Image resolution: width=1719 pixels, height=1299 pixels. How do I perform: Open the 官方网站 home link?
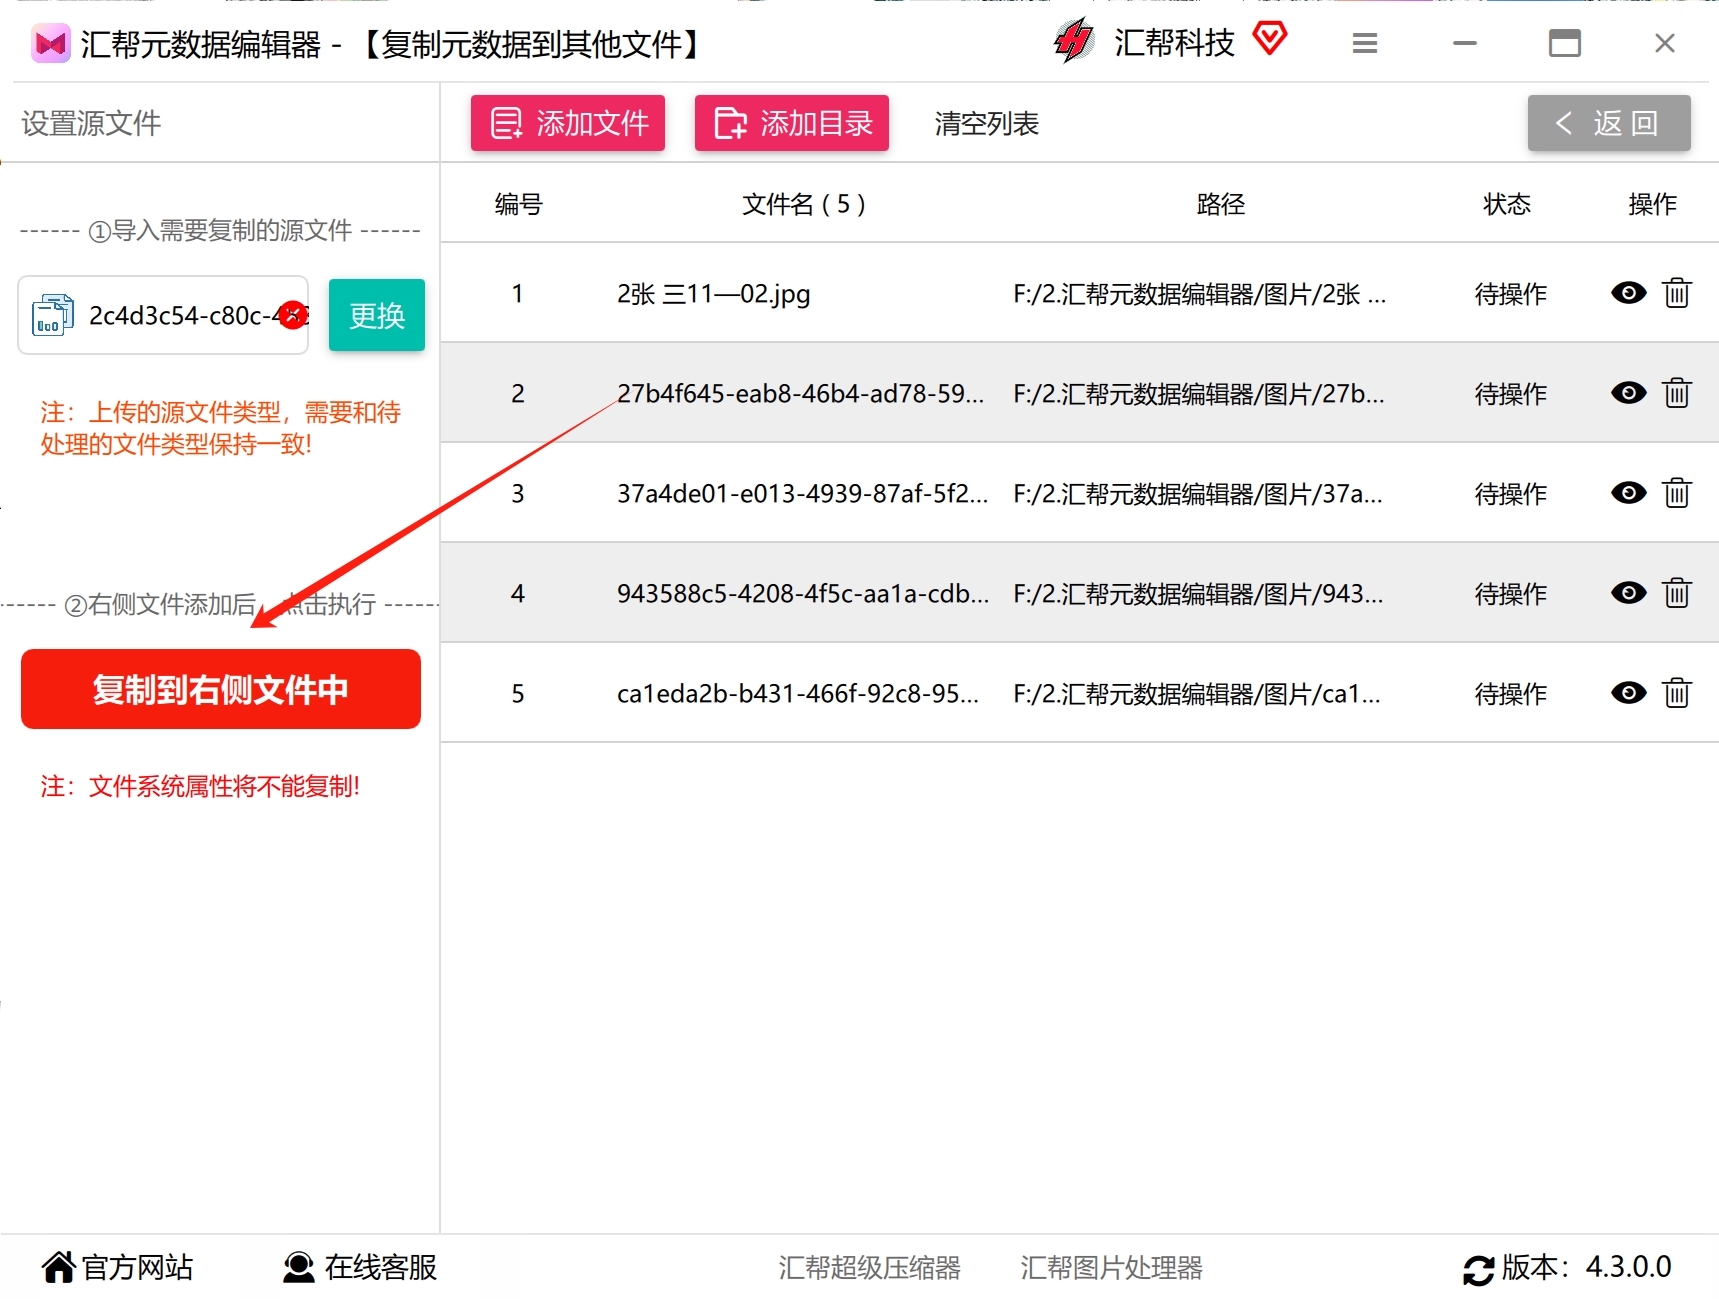117,1267
